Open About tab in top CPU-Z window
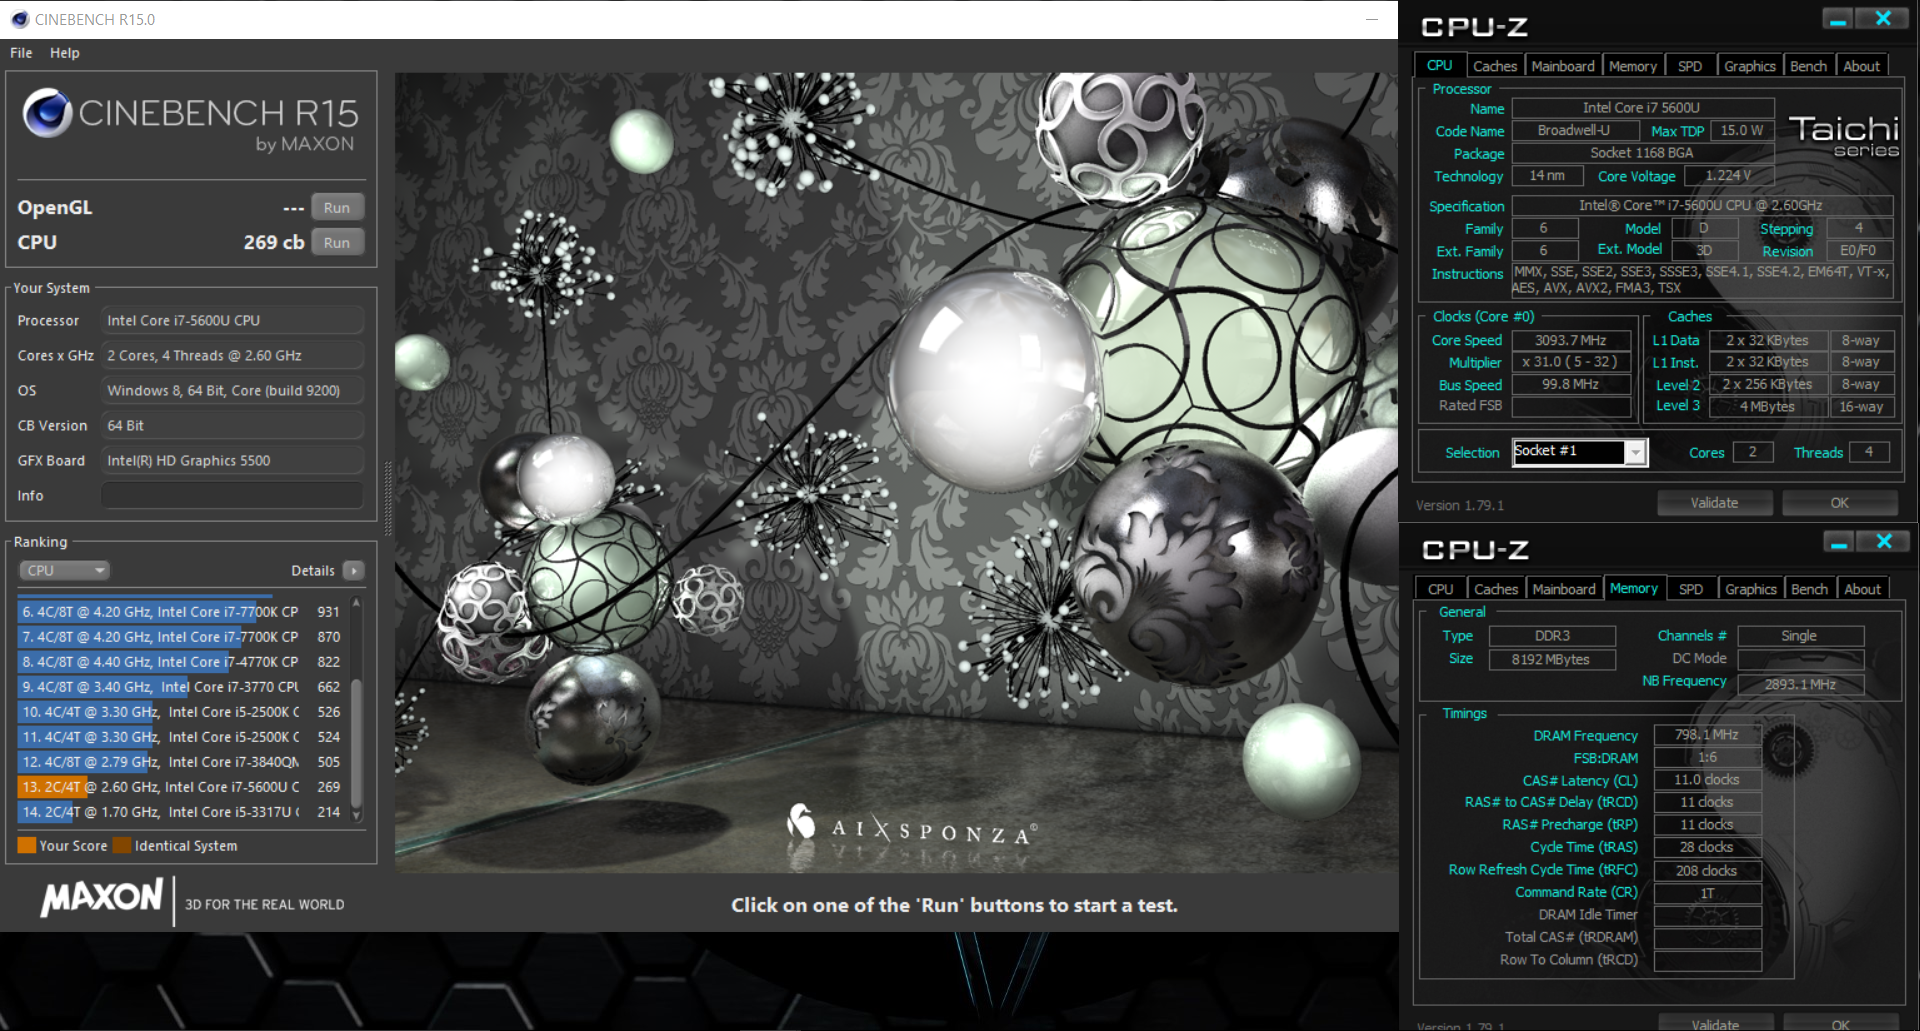This screenshot has width=1920, height=1031. click(1862, 66)
